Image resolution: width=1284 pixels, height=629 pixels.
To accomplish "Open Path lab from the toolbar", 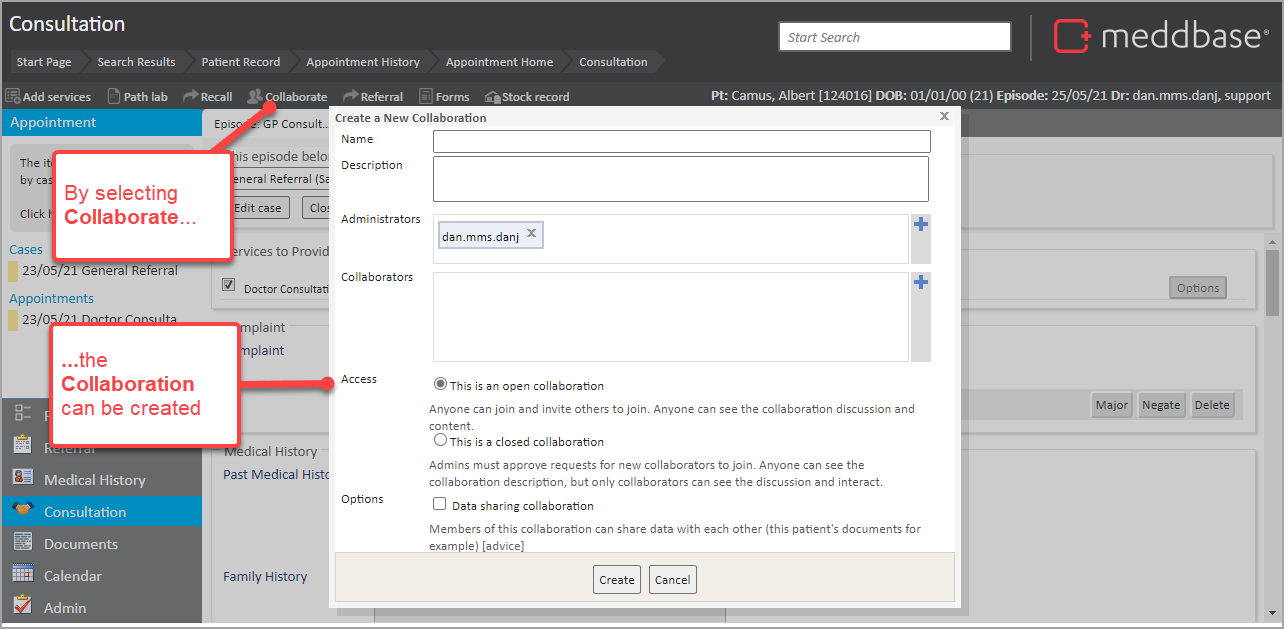I will coord(114,97).
